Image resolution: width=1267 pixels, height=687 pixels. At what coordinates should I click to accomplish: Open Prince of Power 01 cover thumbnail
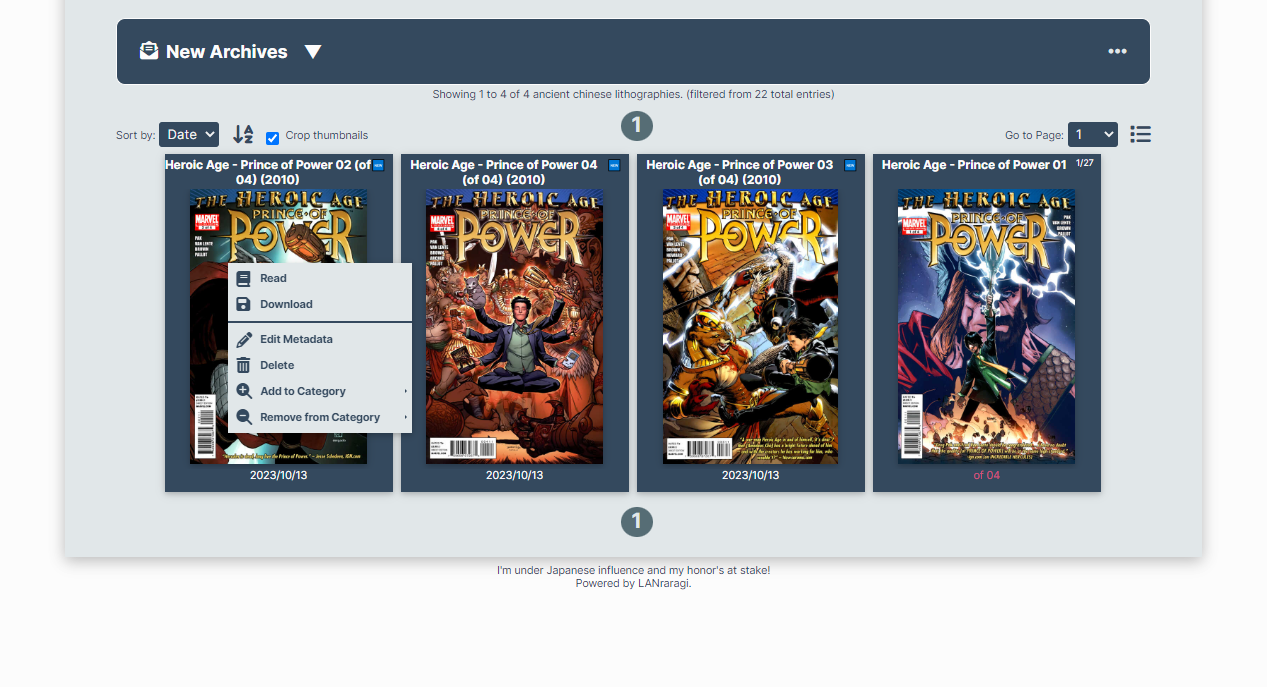coord(986,327)
